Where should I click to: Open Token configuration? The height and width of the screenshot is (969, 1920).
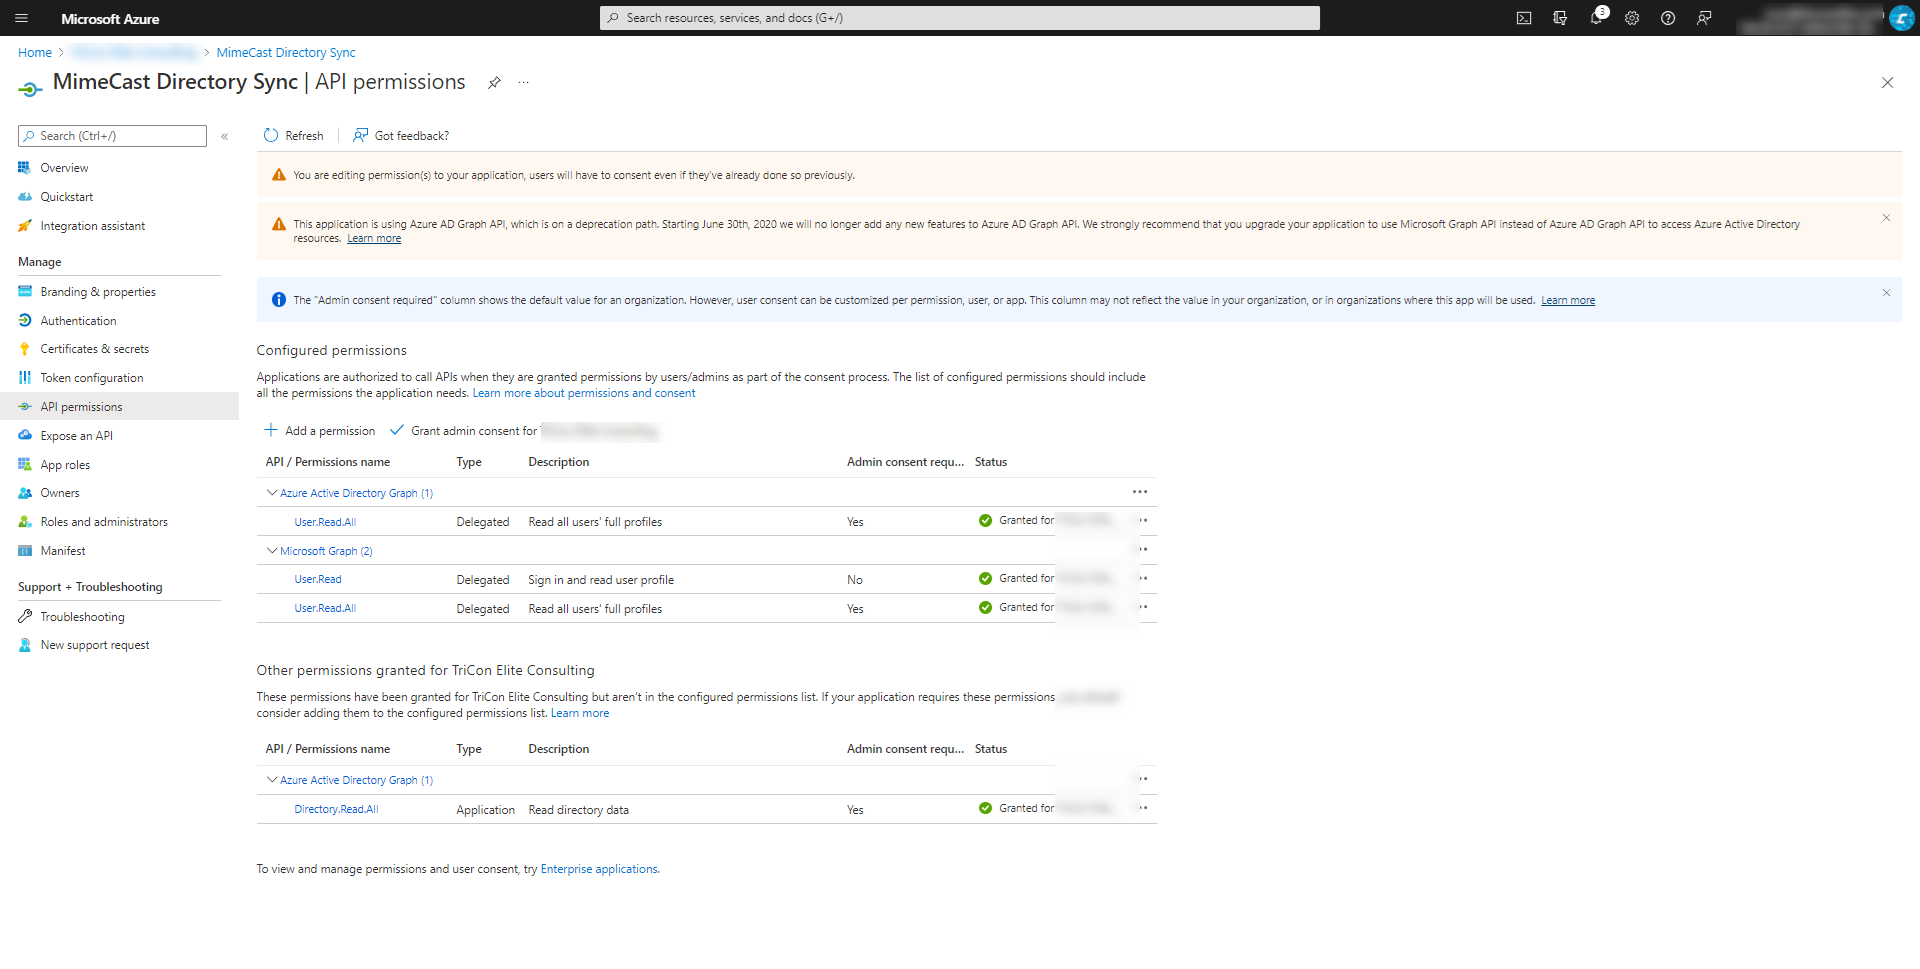pos(92,378)
